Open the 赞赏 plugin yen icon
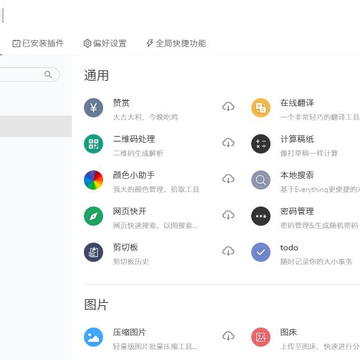This screenshot has width=360, height=360. pos(93,107)
